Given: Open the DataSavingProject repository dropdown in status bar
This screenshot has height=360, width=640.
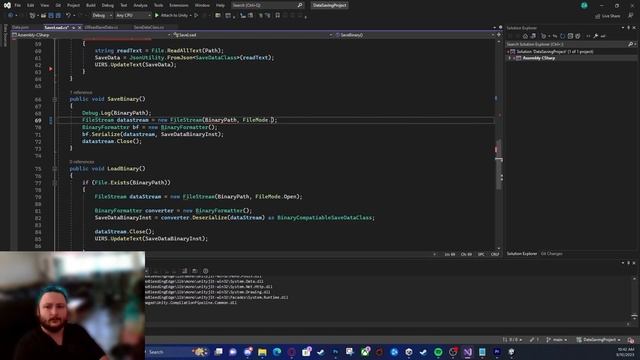Looking at the screenshot, I should pyautogui.click(x=598, y=340).
